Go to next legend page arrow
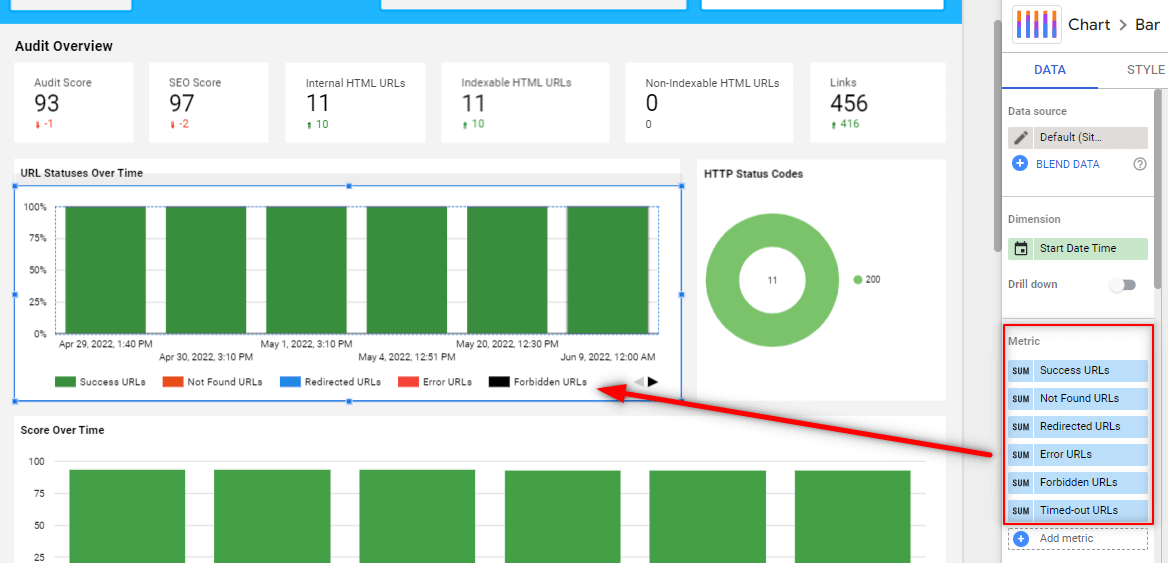Viewport: 1168px width, 563px height. coord(653,382)
